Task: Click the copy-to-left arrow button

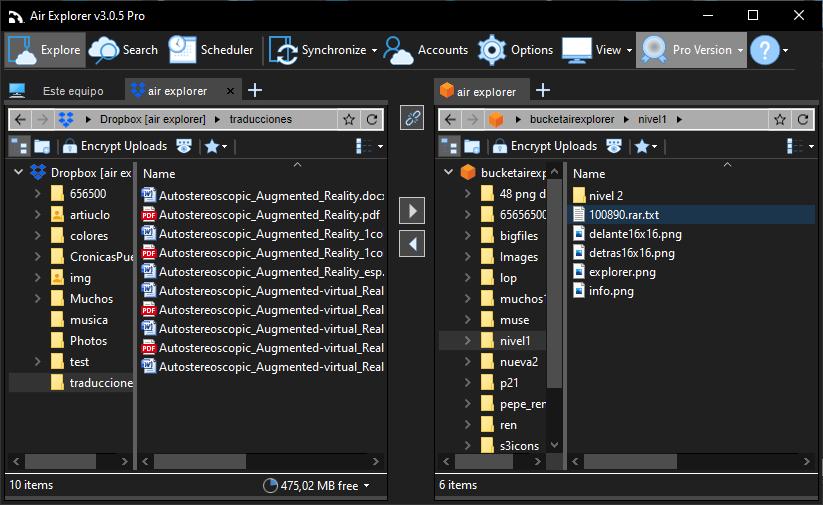Action: (x=412, y=244)
